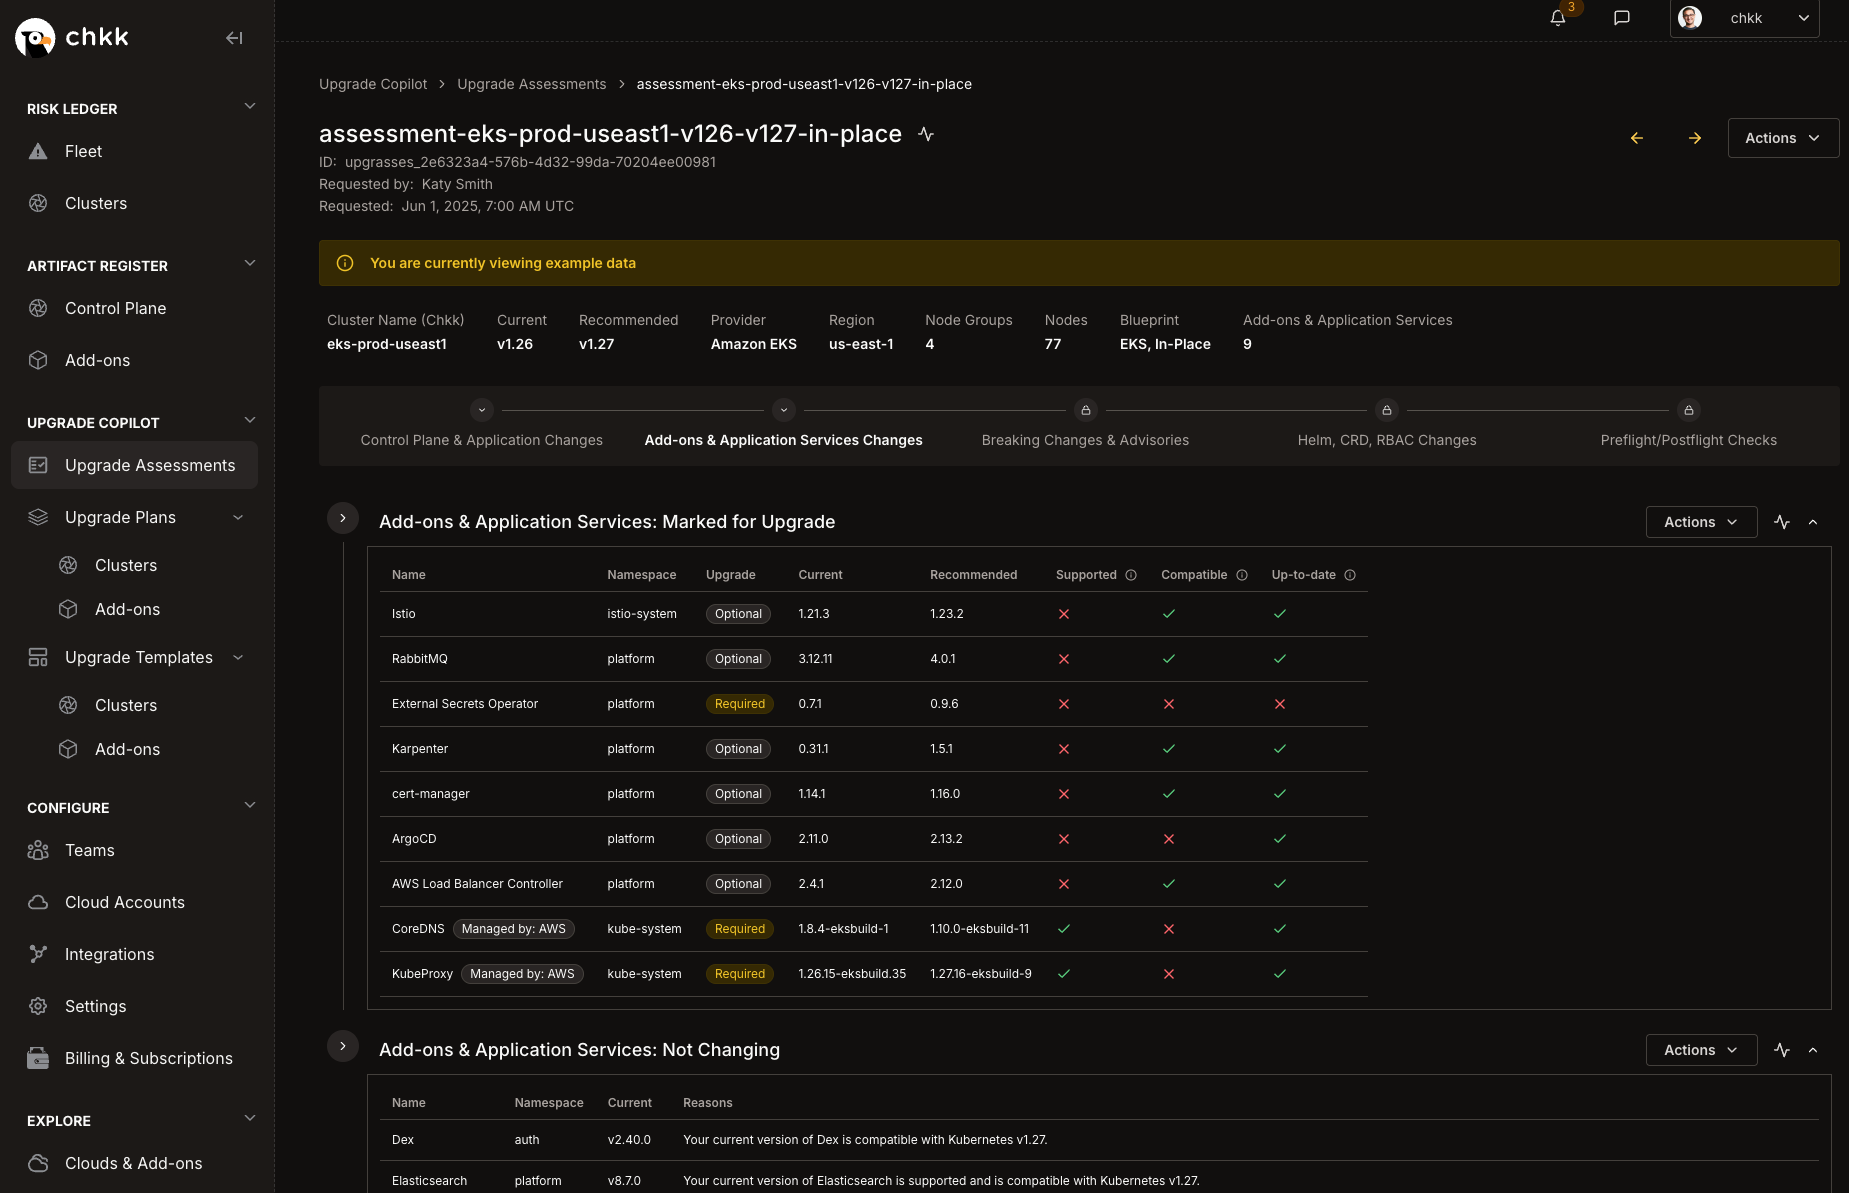1849x1193 pixels.
Task: Go to previous assessment arrow
Action: [1637, 138]
